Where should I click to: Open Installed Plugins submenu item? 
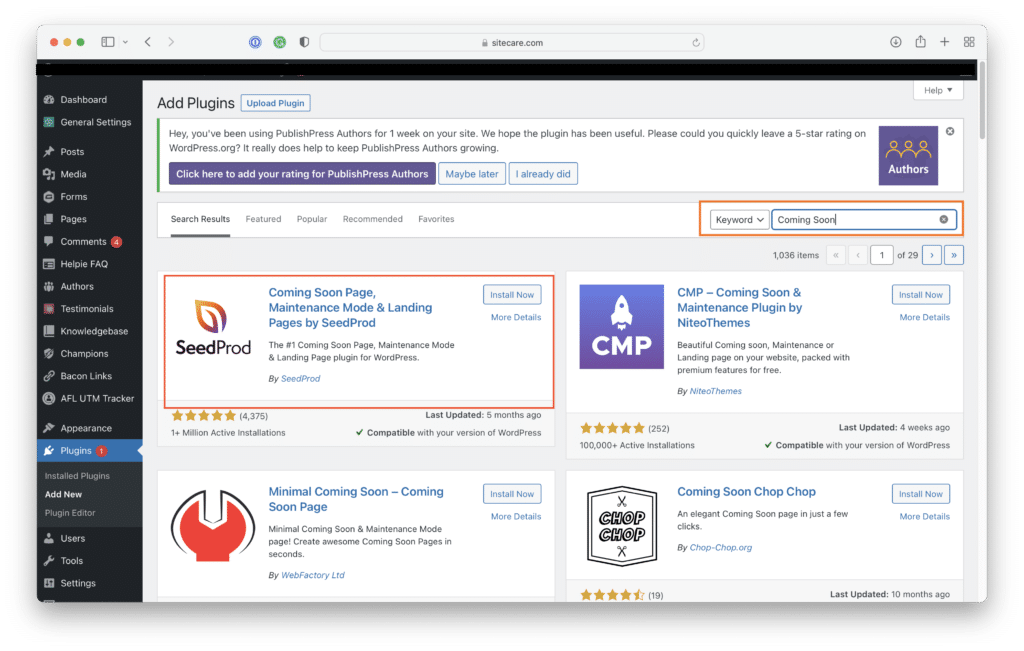tap(77, 476)
